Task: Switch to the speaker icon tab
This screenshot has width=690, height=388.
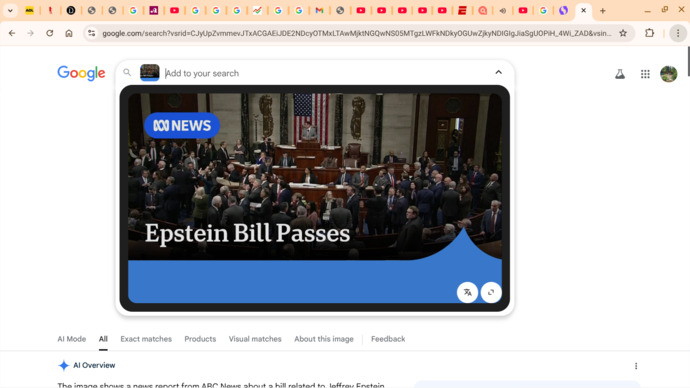Action: click(503, 11)
